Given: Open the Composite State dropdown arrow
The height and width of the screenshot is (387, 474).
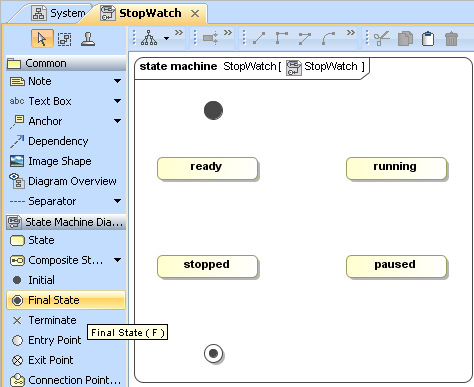Looking at the screenshot, I should tap(117, 260).
